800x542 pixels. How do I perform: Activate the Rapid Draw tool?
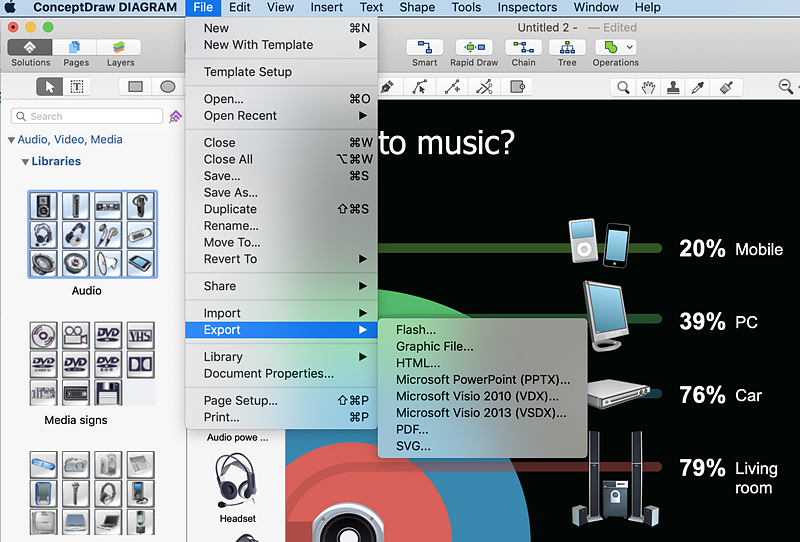click(x=474, y=47)
